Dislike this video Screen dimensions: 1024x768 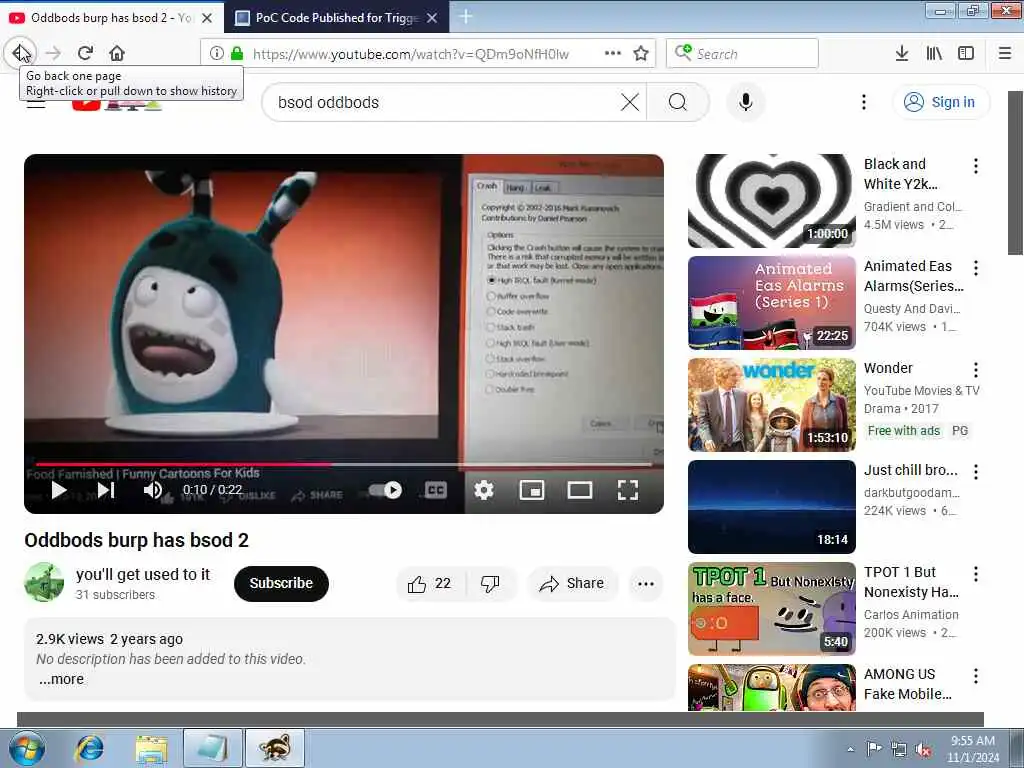tap(490, 583)
